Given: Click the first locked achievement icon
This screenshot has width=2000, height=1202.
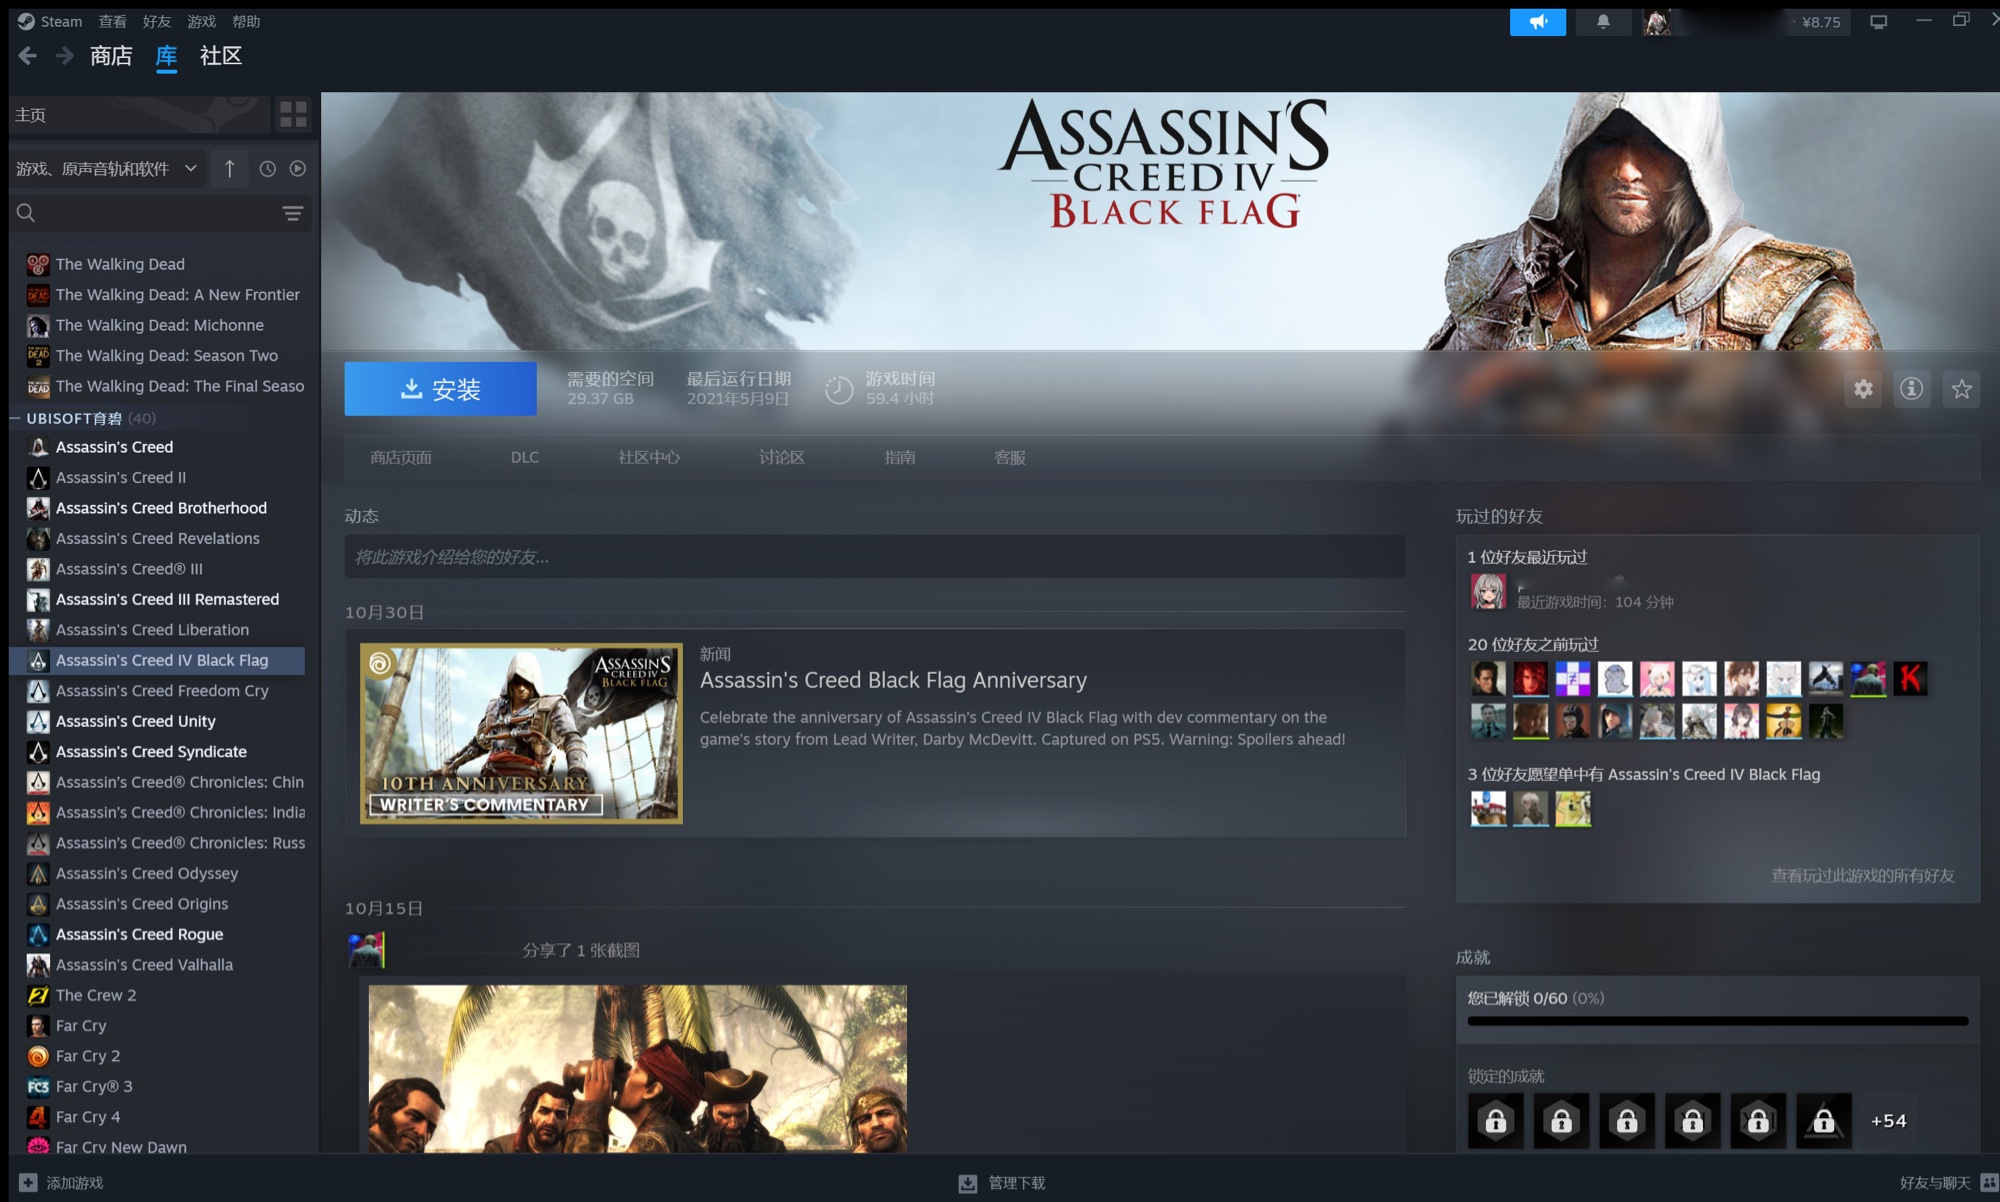Looking at the screenshot, I should pyautogui.click(x=1496, y=1121).
